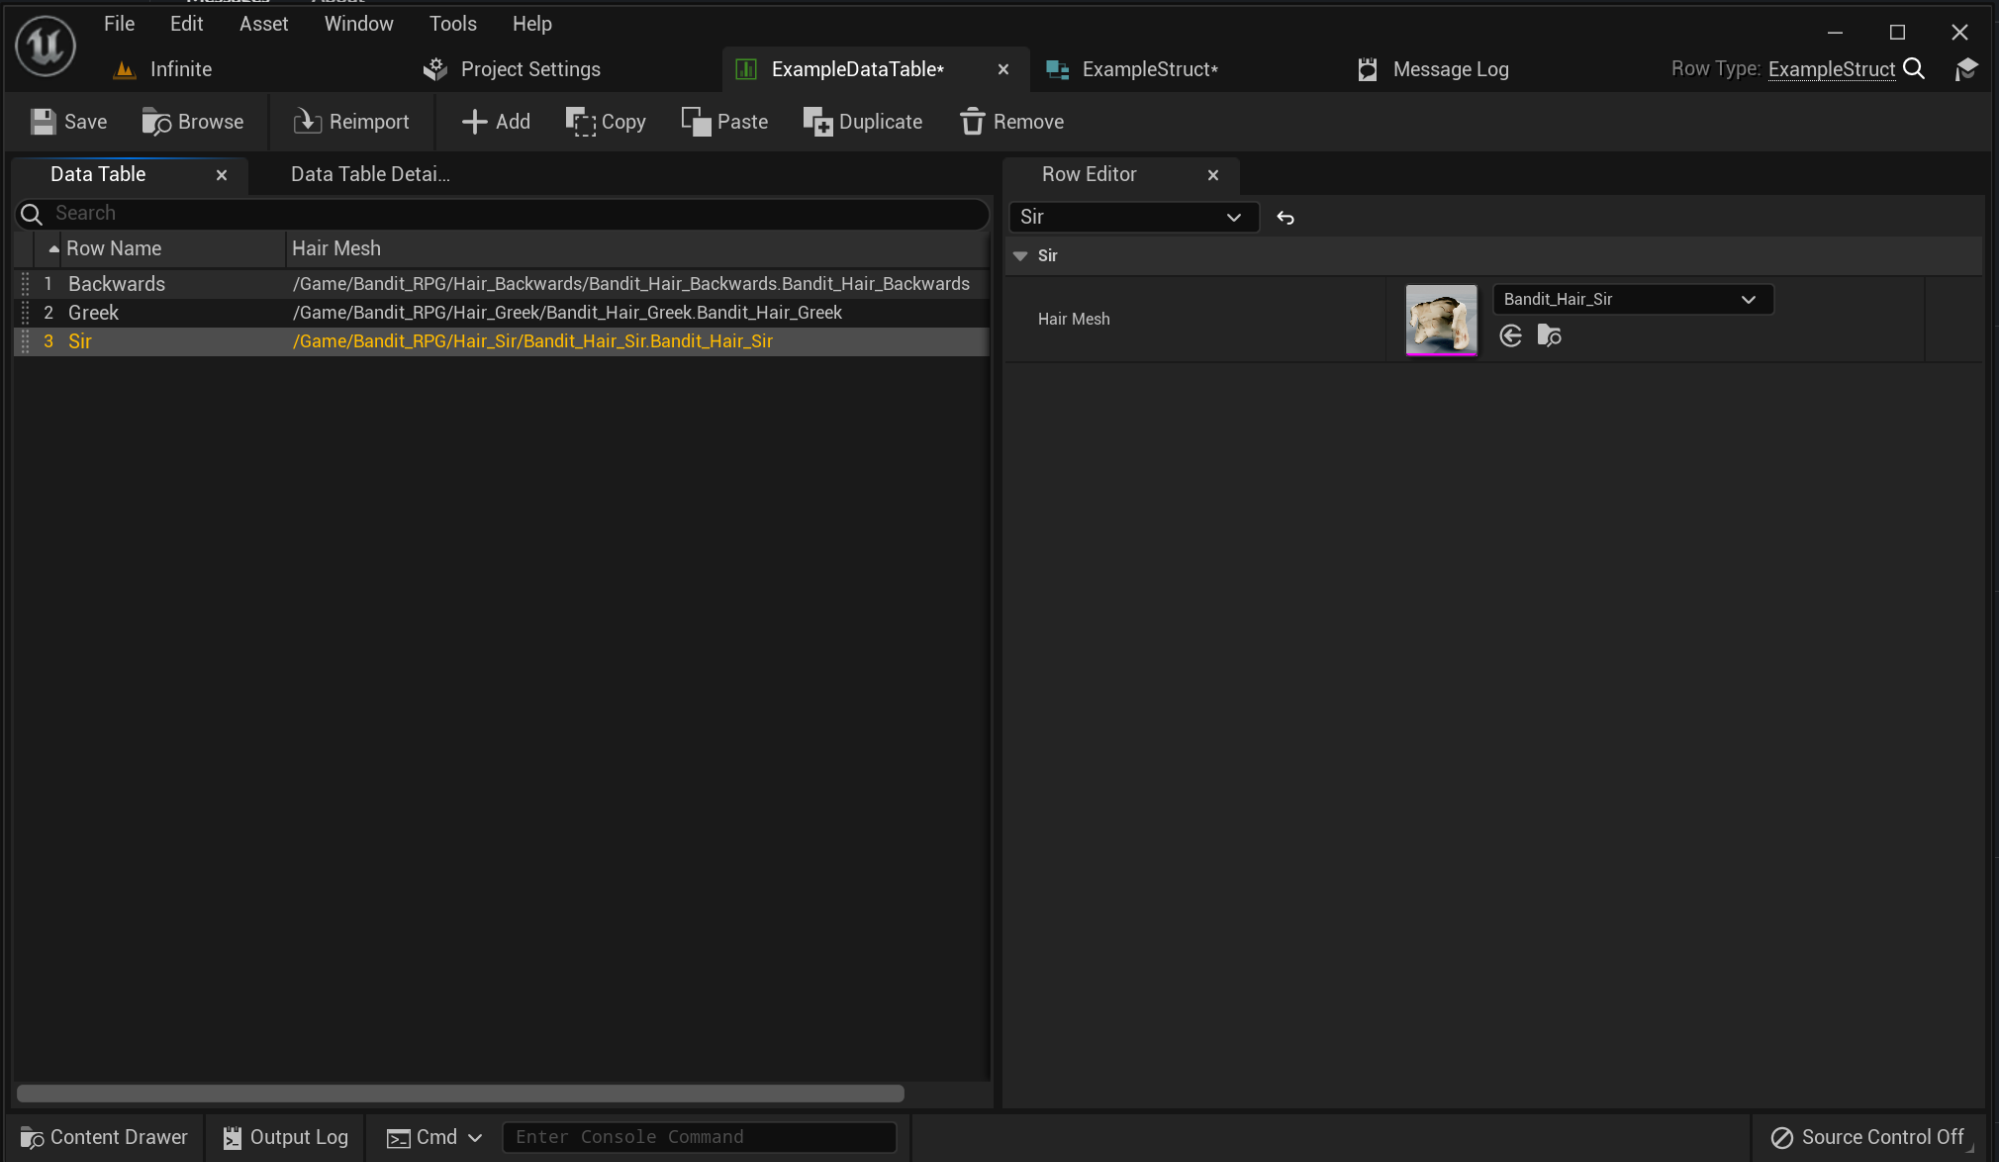
Task: Open Bandit_Hair_Sir asset picker dropdown
Action: coord(1632,299)
